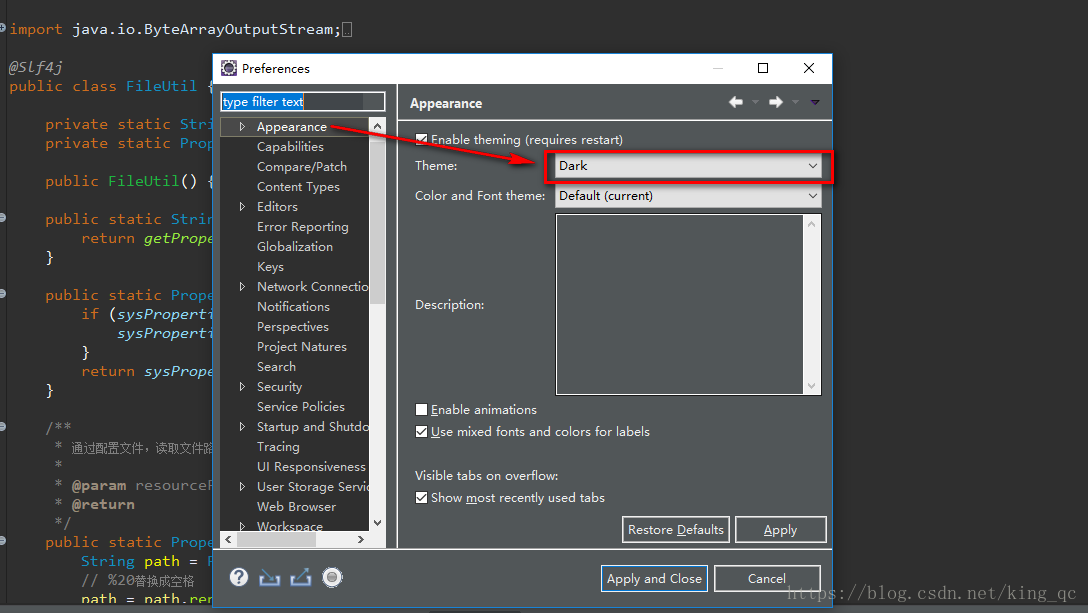This screenshot has height=613, width=1088.
Task: Click the tree horizontal scrollbar left arrow
Action: pyautogui.click(x=228, y=539)
